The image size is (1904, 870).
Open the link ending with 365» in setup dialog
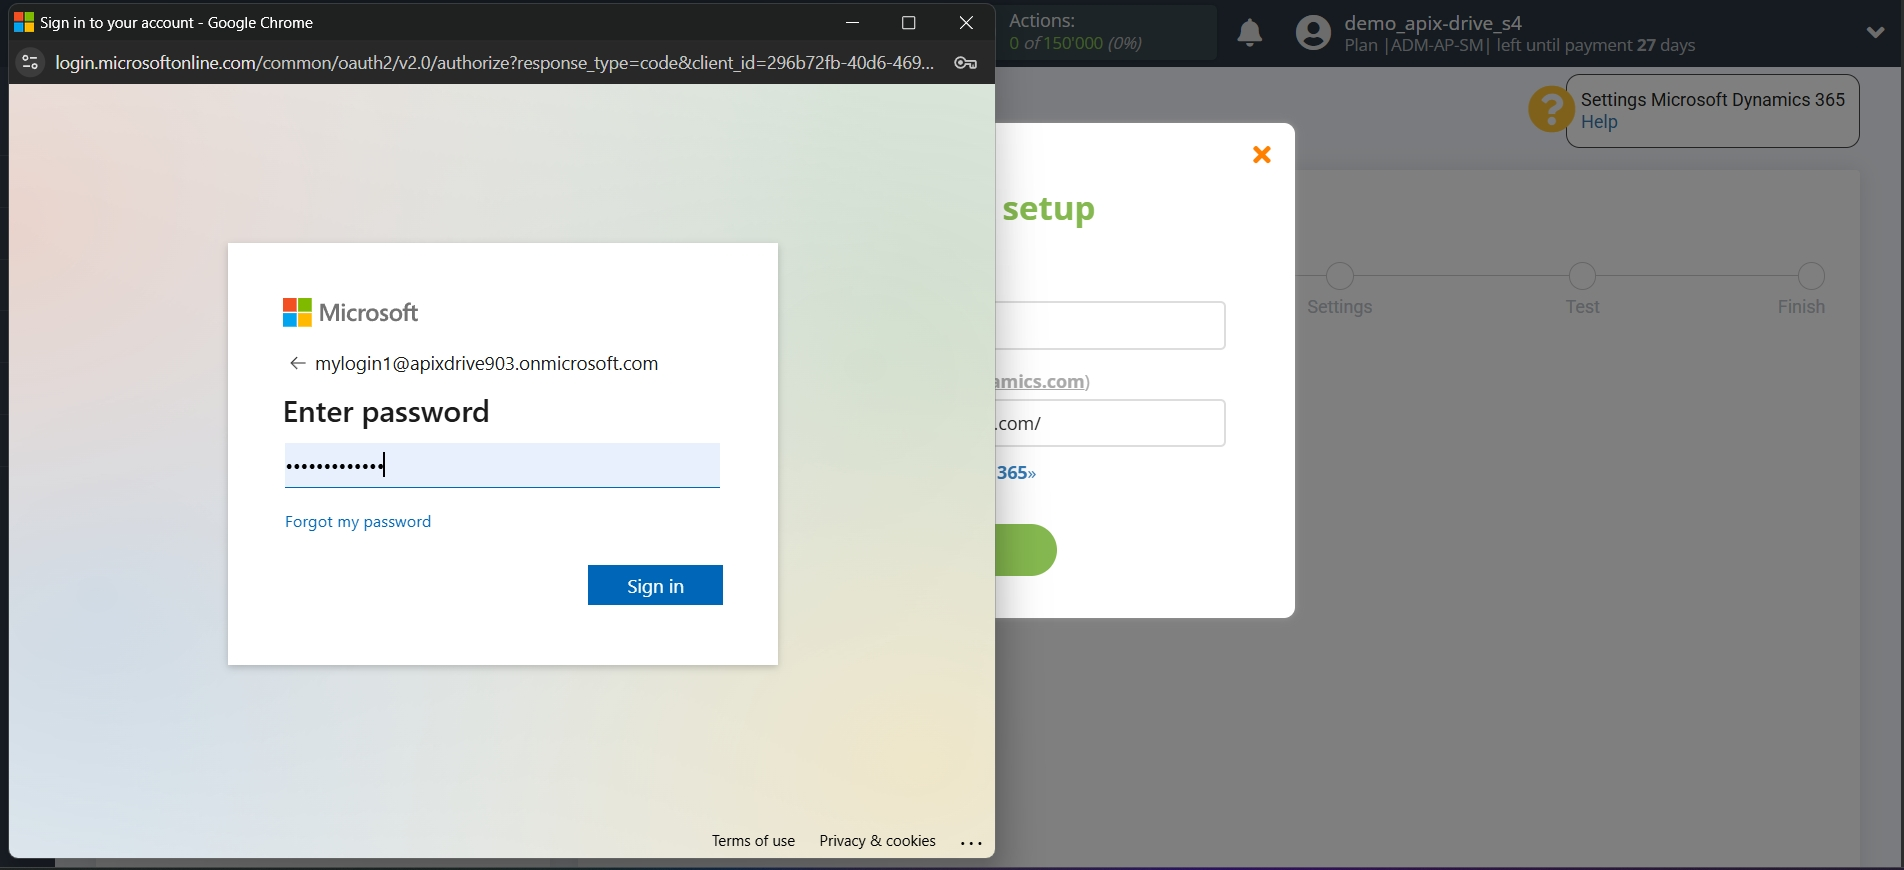(1016, 473)
